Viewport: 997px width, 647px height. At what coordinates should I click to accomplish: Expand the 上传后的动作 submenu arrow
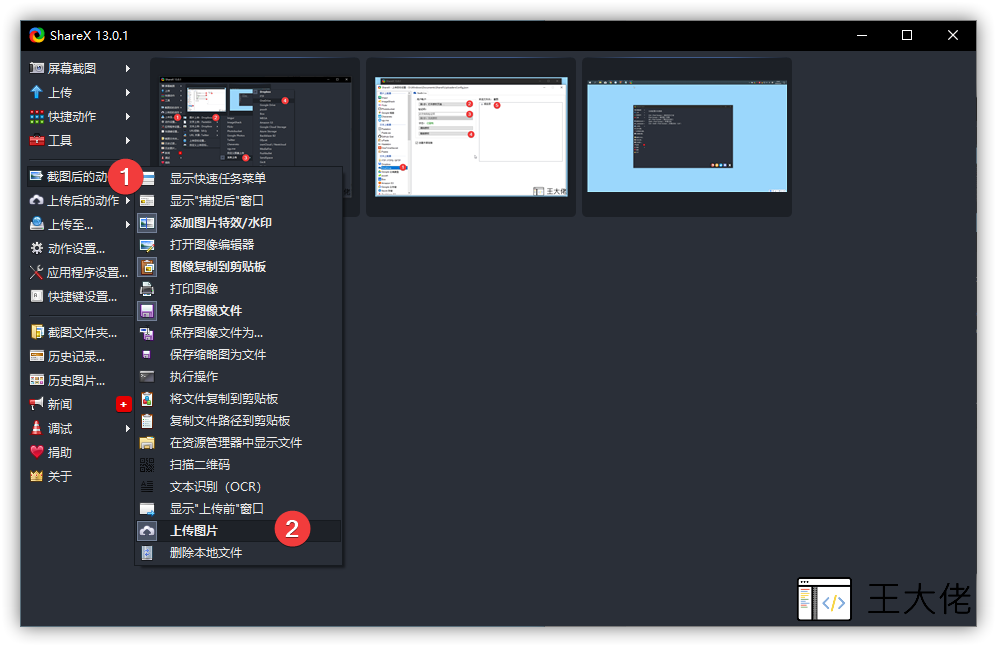click(128, 200)
